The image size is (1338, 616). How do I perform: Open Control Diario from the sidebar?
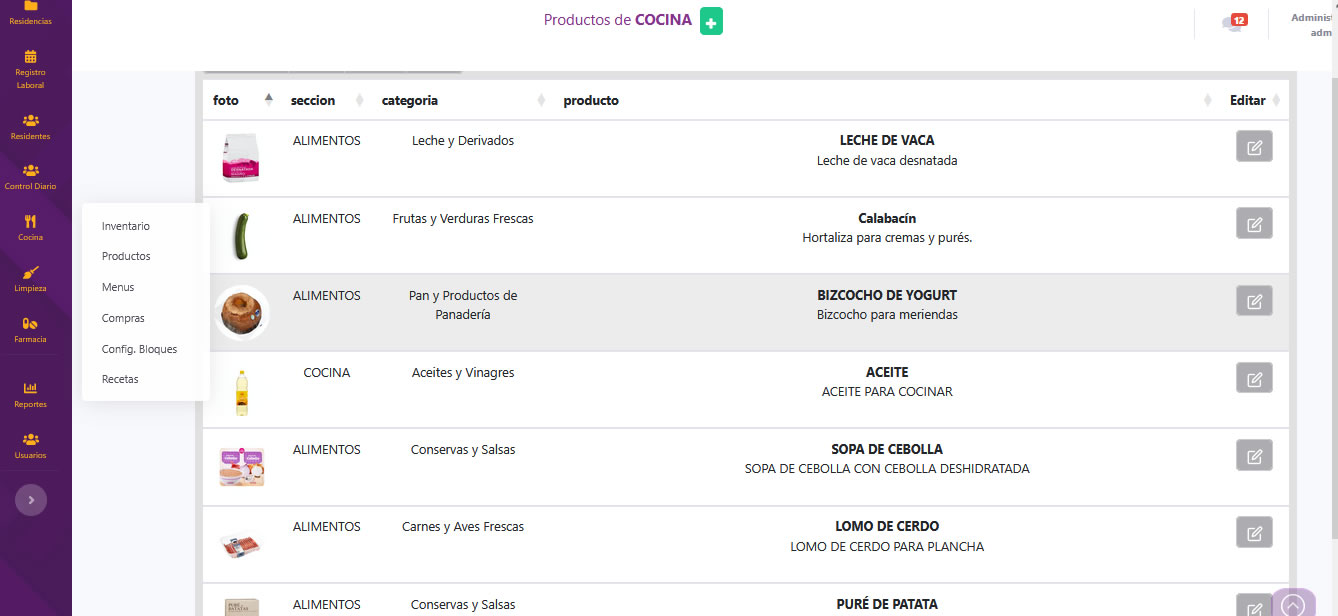(30, 176)
